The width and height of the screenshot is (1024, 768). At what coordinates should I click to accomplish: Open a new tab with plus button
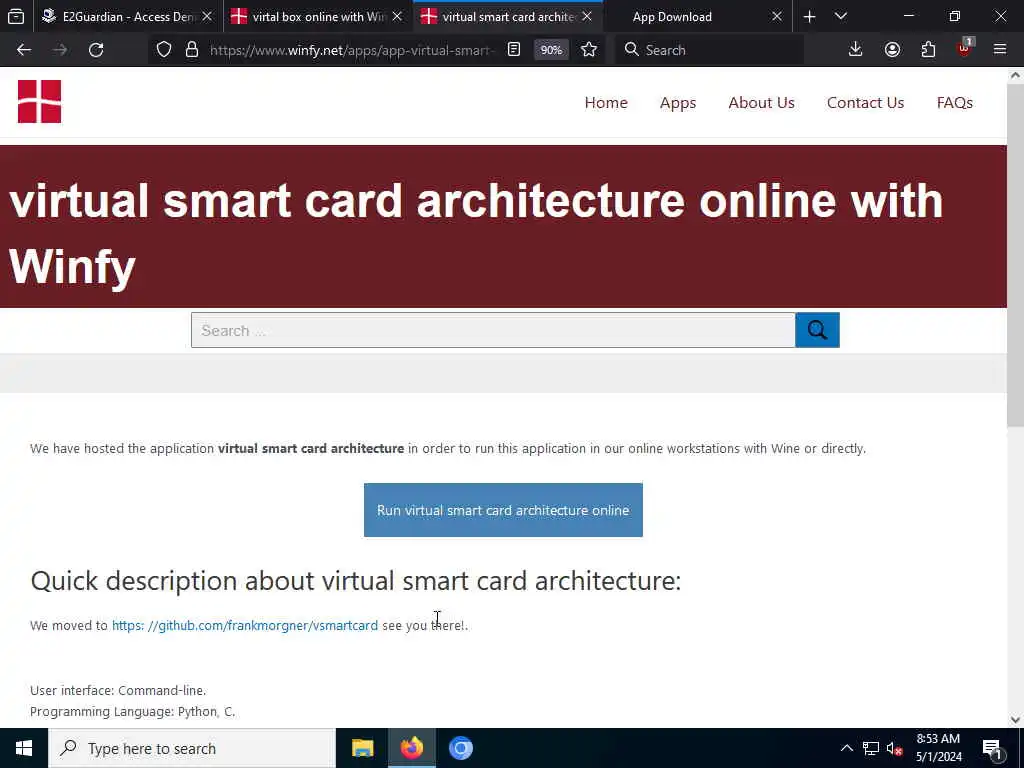pyautogui.click(x=809, y=17)
